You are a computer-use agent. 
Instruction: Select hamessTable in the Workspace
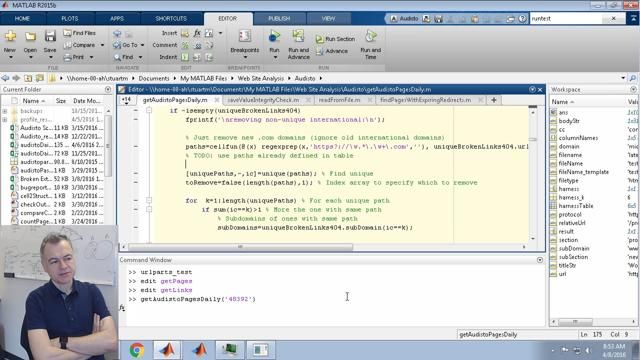pos(576,206)
